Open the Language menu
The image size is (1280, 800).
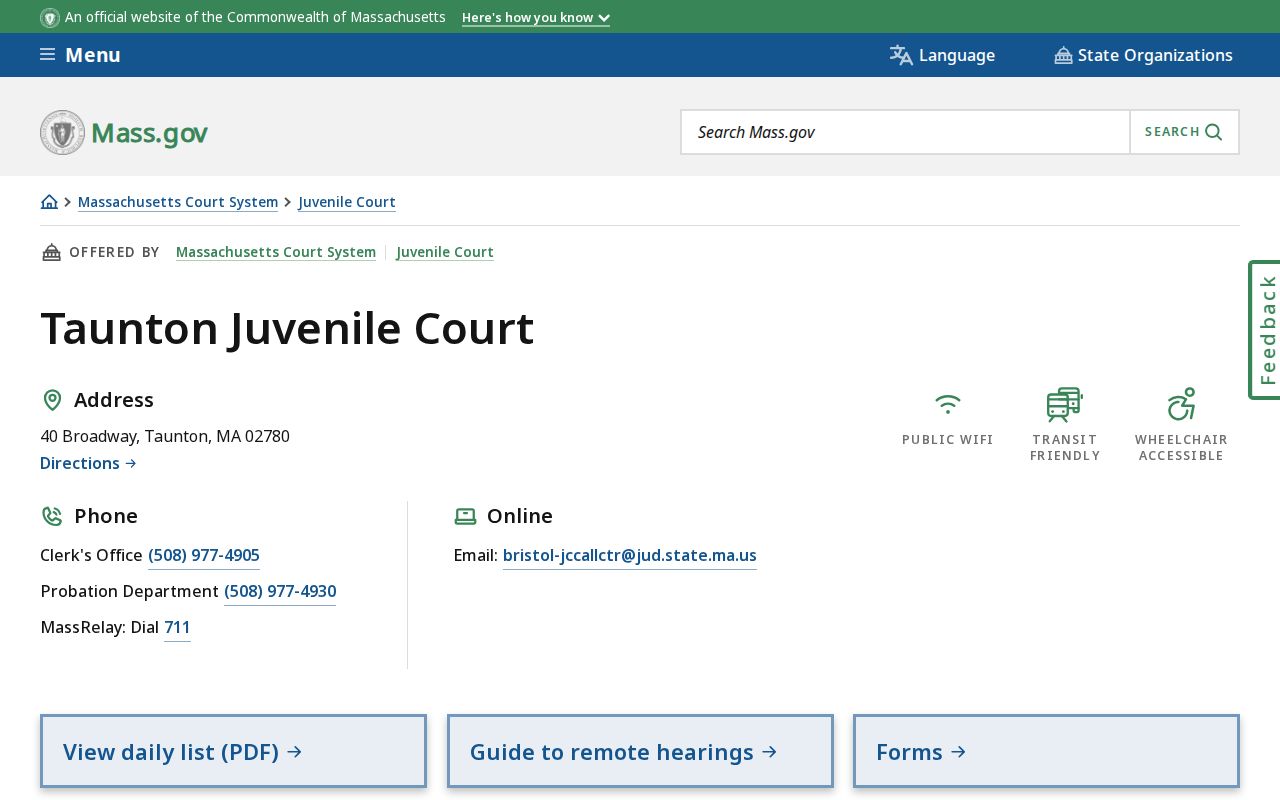coord(942,55)
